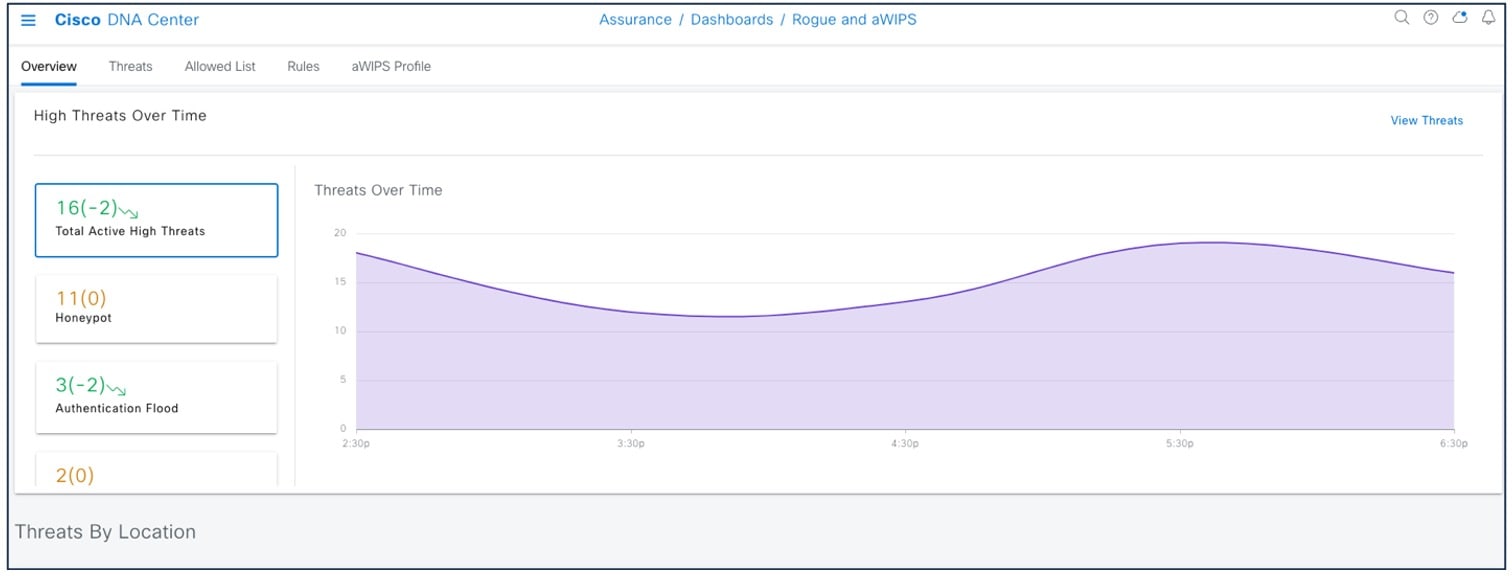Click Rogue and aWIPS breadcrumb

click(854, 20)
